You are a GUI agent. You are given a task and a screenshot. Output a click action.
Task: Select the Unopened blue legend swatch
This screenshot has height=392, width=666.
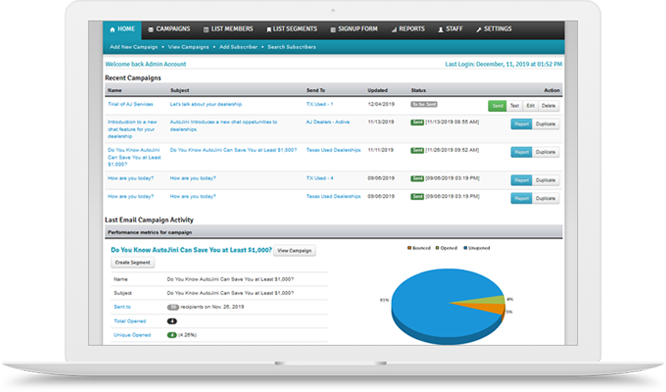click(x=466, y=248)
